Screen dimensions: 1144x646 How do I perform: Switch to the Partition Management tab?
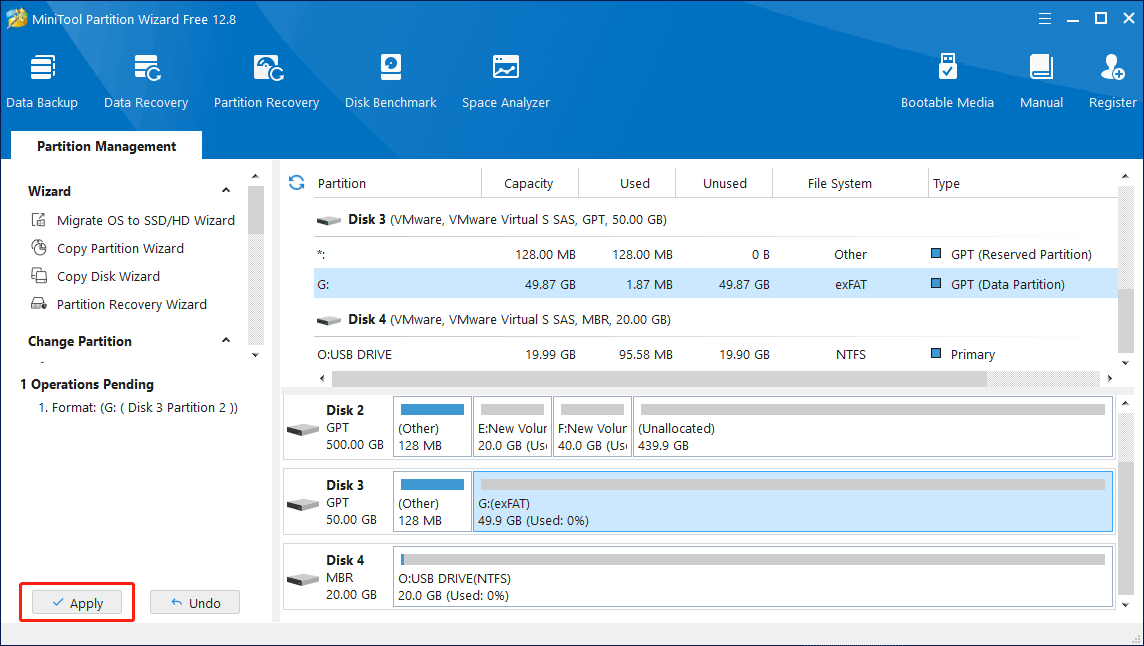point(107,146)
